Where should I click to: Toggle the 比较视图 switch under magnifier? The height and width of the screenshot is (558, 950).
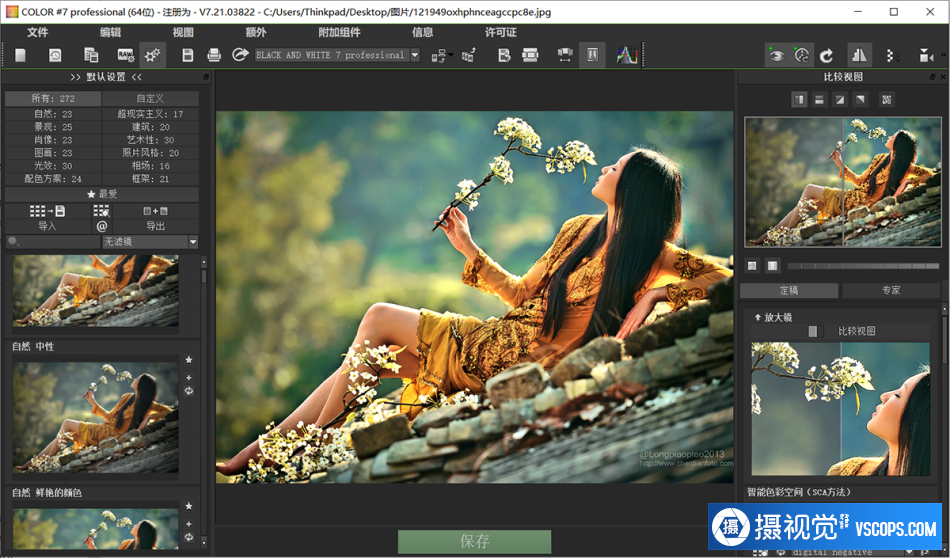click(x=815, y=331)
